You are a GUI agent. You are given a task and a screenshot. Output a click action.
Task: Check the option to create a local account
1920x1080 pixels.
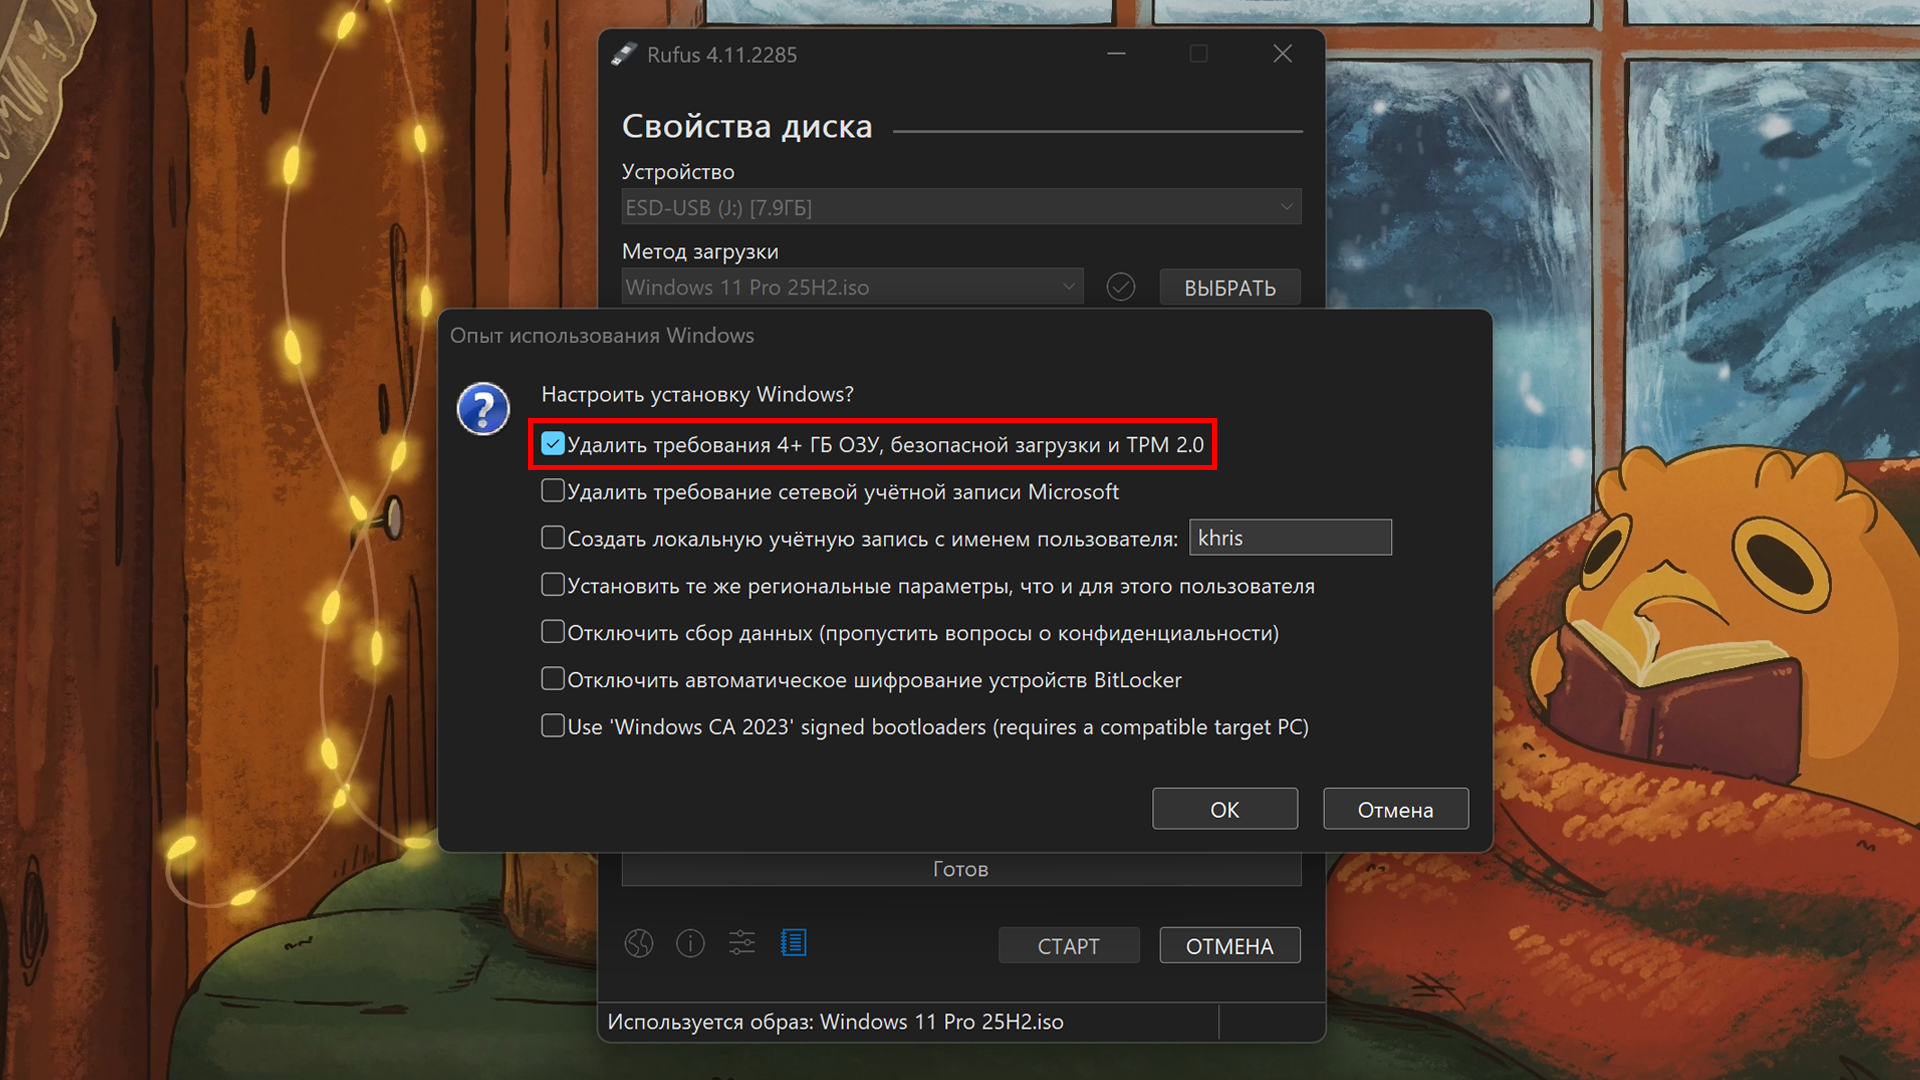553,538
